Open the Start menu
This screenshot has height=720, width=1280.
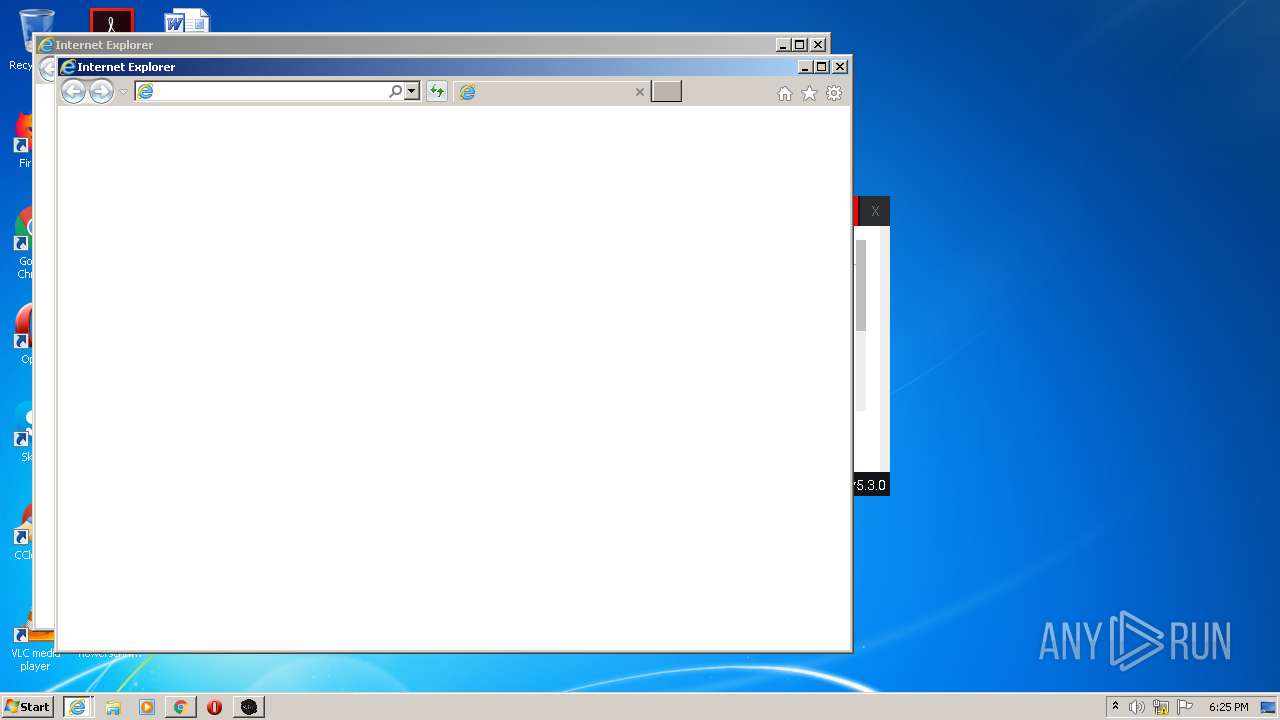[x=27, y=707]
